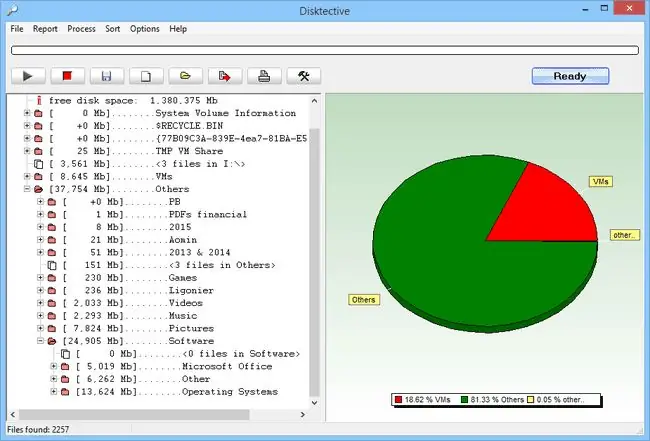Print the report with printer icon
The image size is (650, 441).
(x=264, y=76)
